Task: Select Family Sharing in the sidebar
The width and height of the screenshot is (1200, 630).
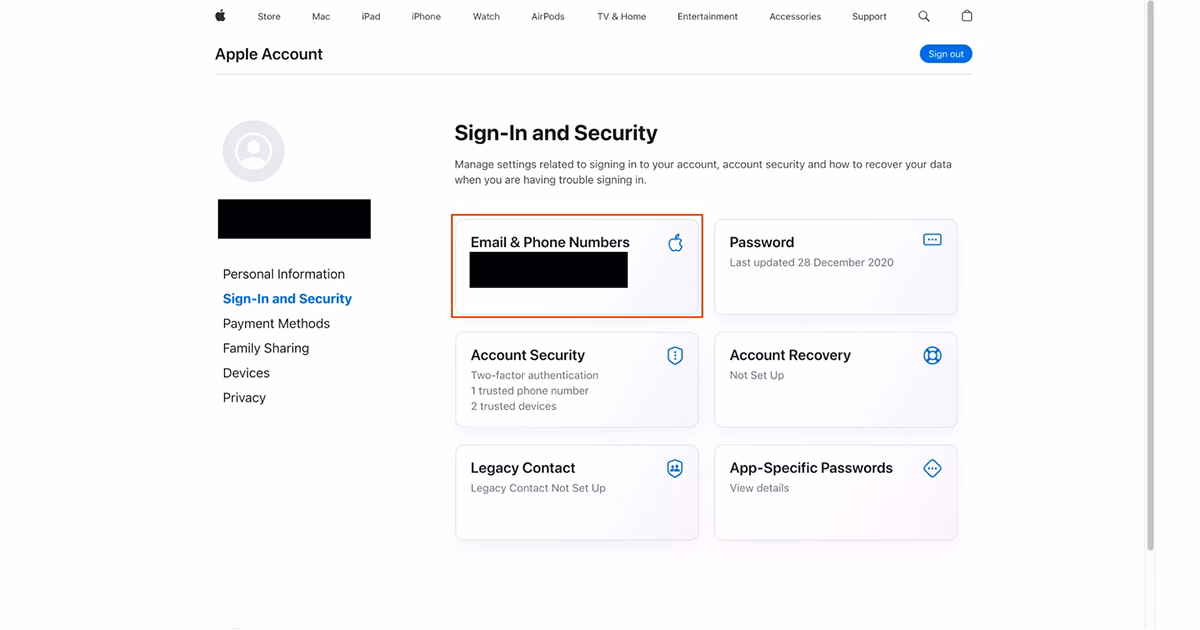Action: click(266, 348)
